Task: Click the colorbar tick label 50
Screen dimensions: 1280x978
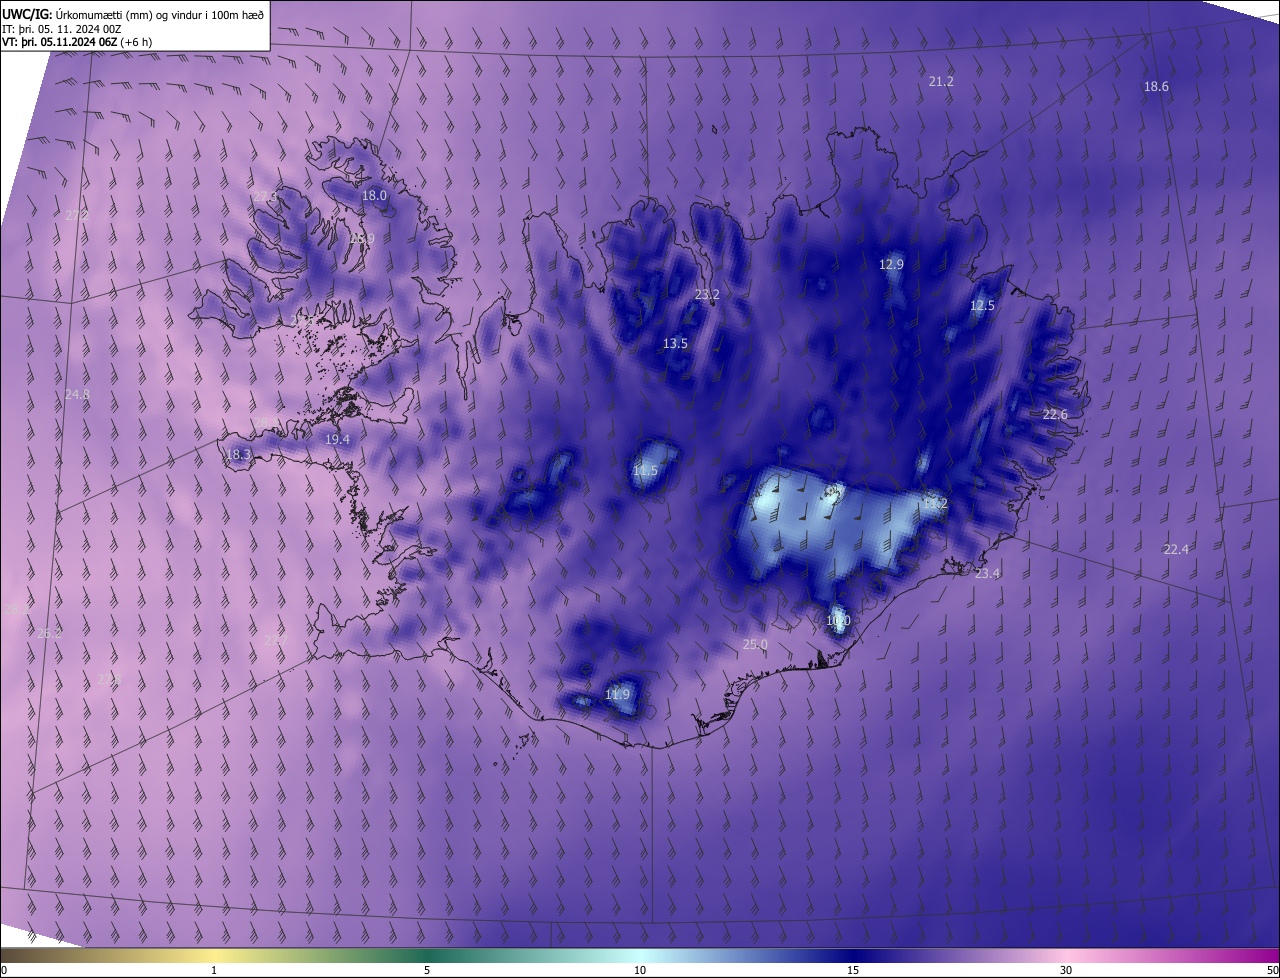Action: 1272,970
